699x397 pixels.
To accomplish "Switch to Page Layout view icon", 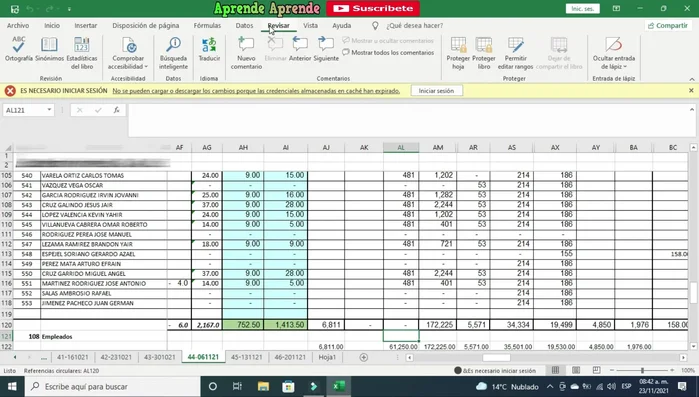I will 576,370.
